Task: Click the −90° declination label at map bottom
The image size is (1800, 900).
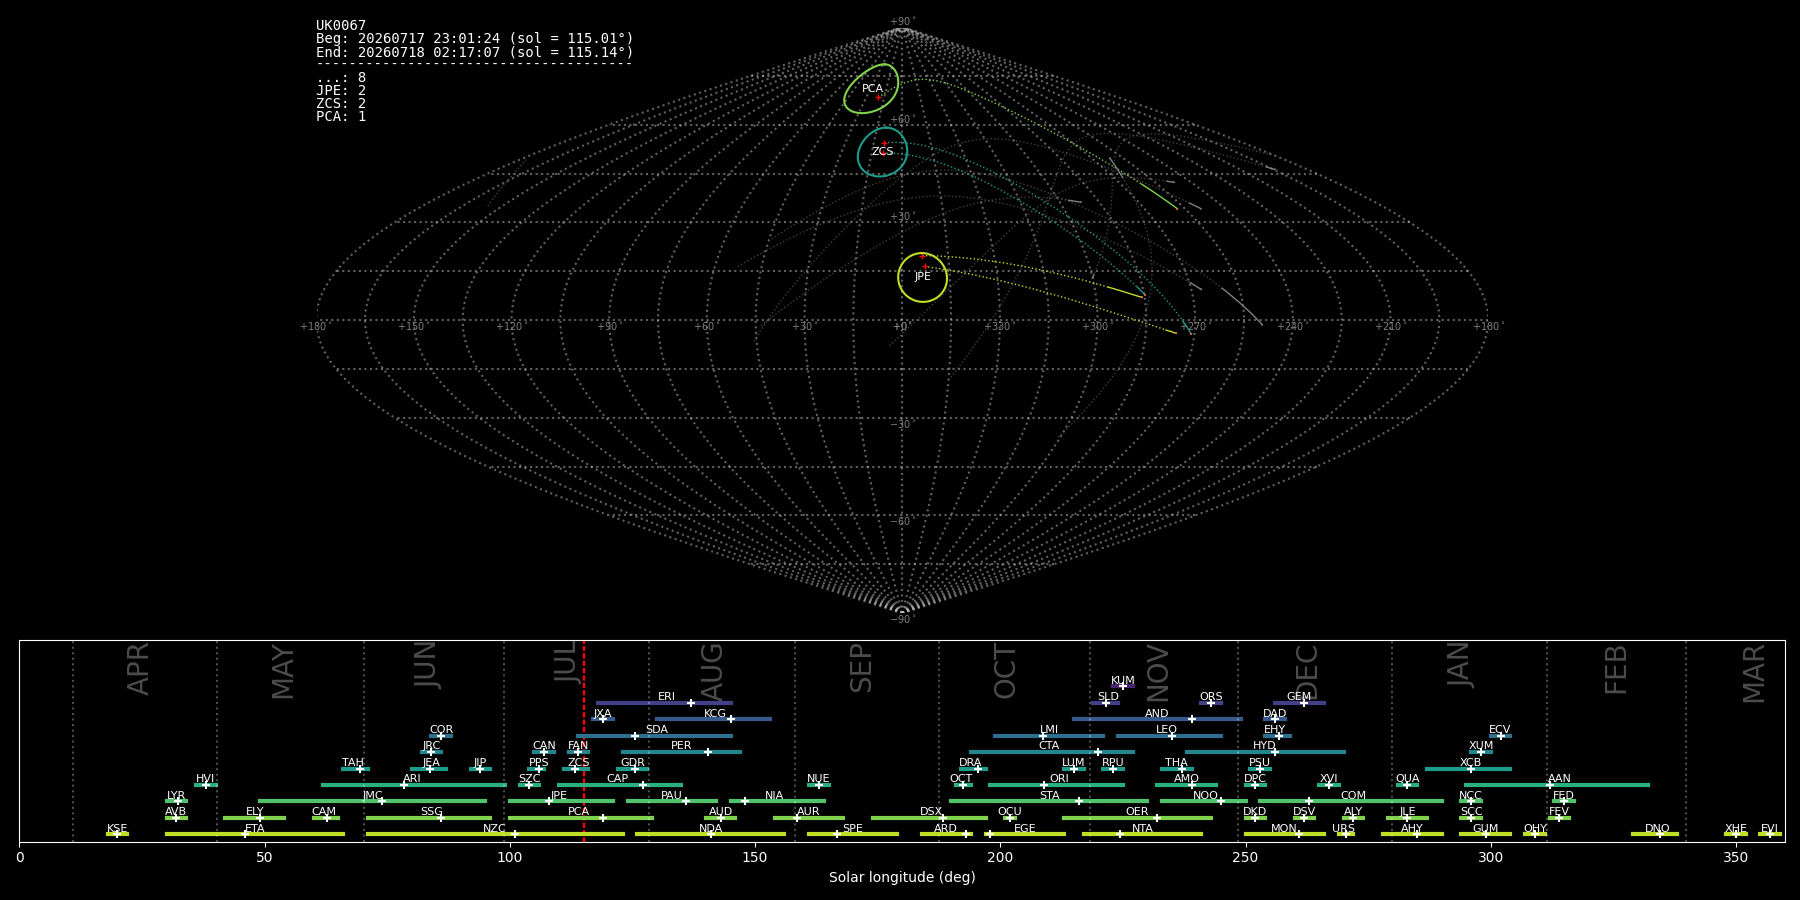Action: tap(902, 620)
